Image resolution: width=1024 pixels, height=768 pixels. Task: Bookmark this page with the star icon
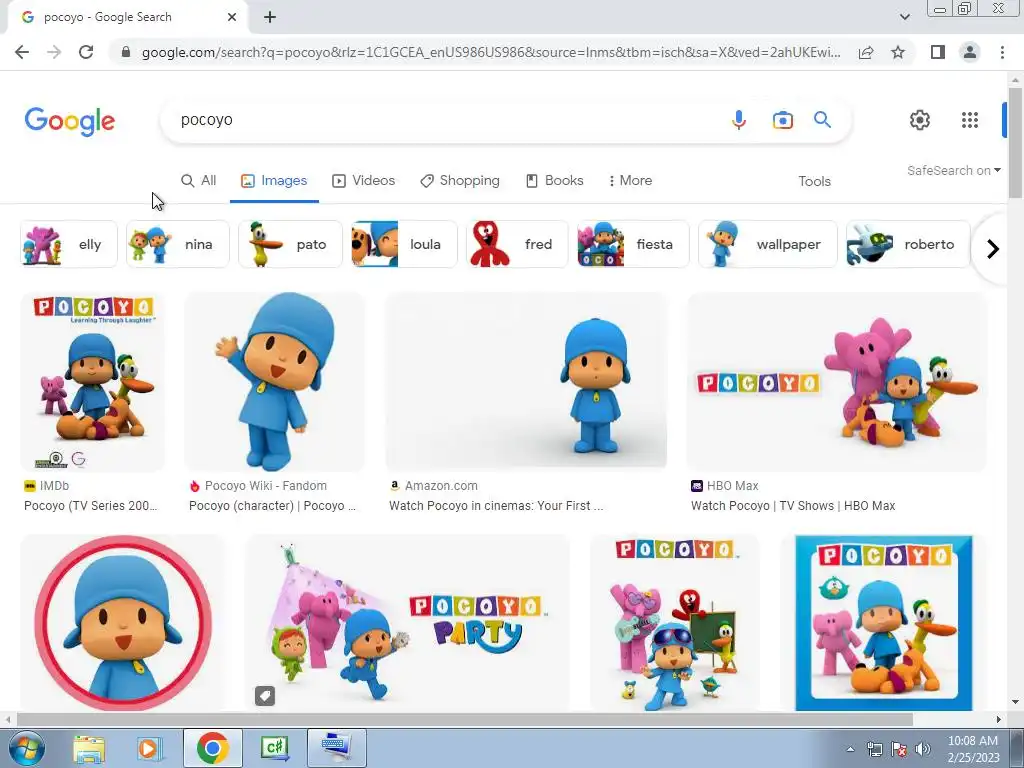pyautogui.click(x=899, y=52)
